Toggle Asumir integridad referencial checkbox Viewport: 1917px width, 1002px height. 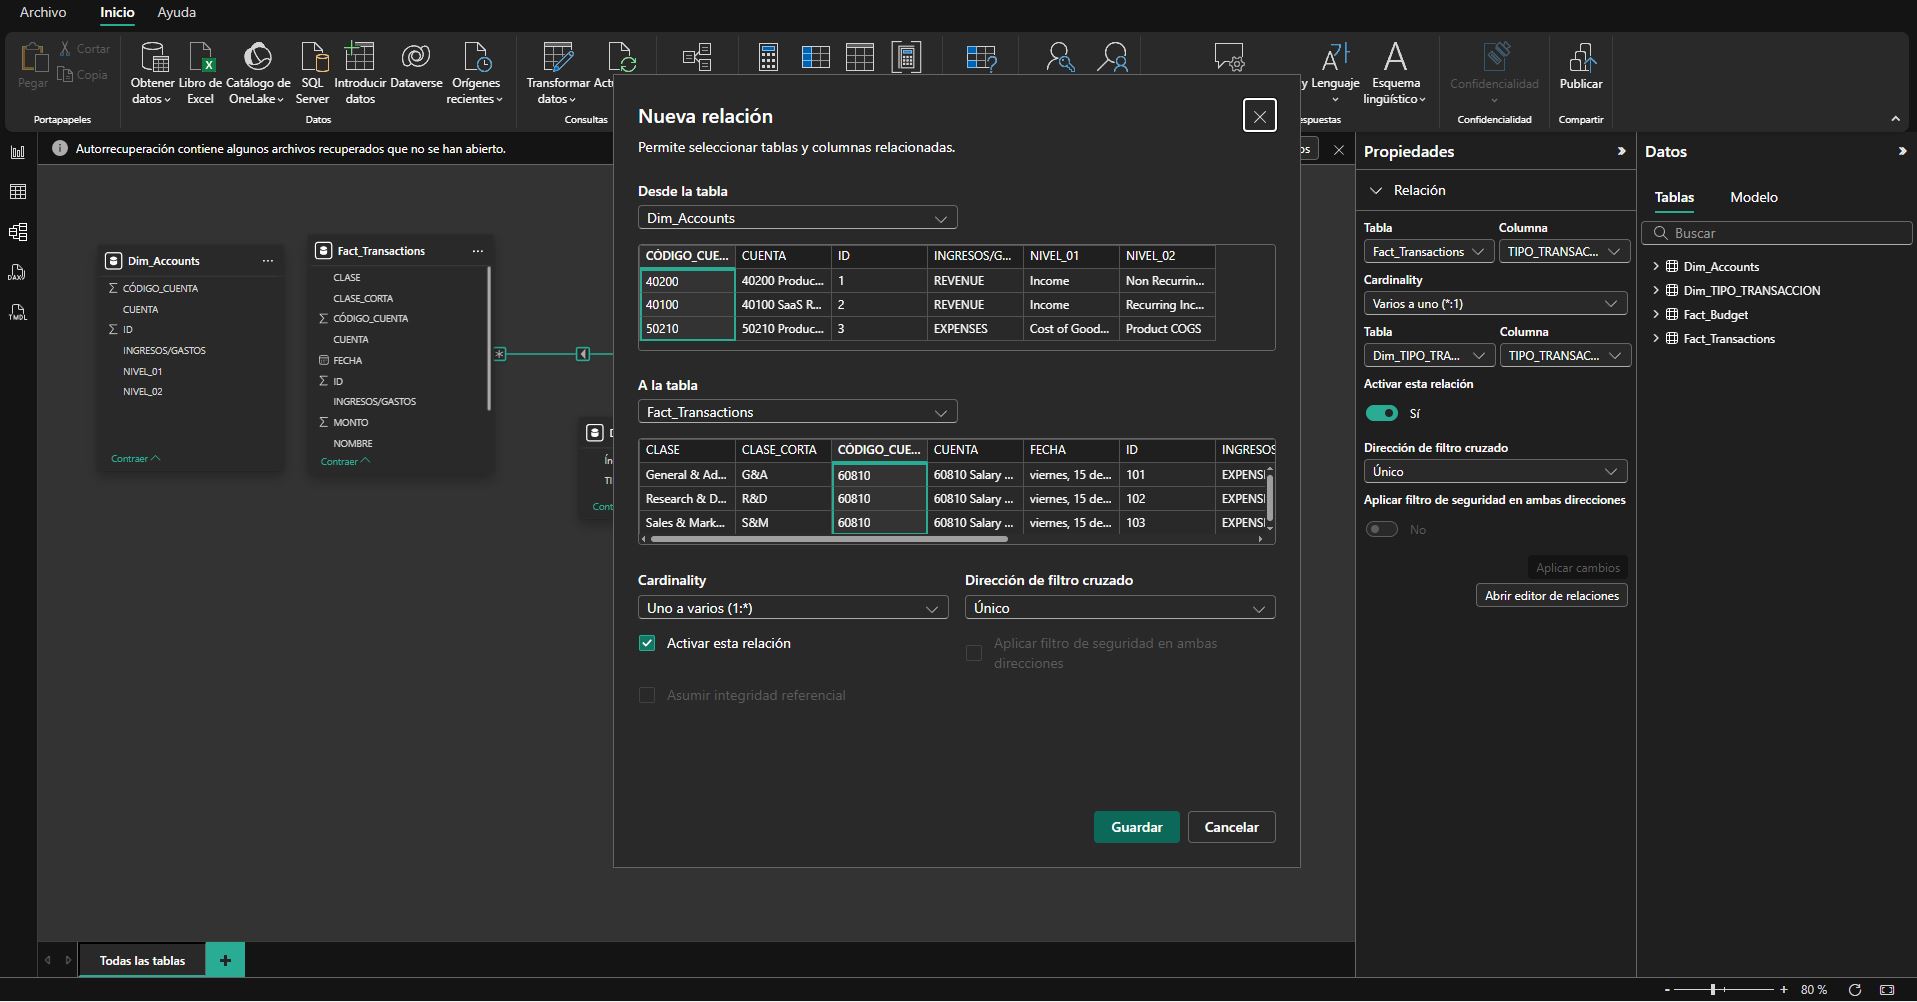click(x=647, y=695)
